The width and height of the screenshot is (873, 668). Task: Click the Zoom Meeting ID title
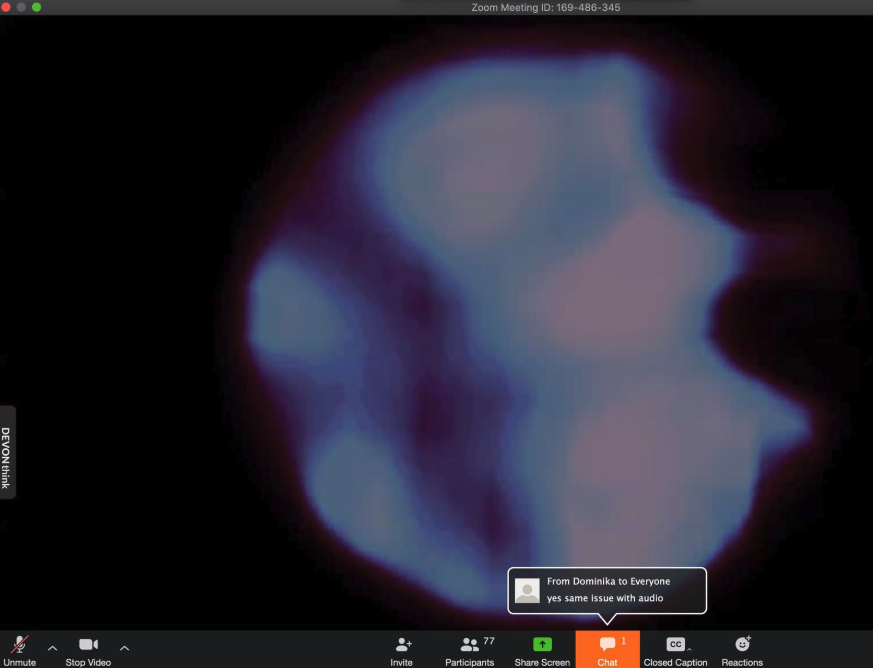(x=546, y=7)
